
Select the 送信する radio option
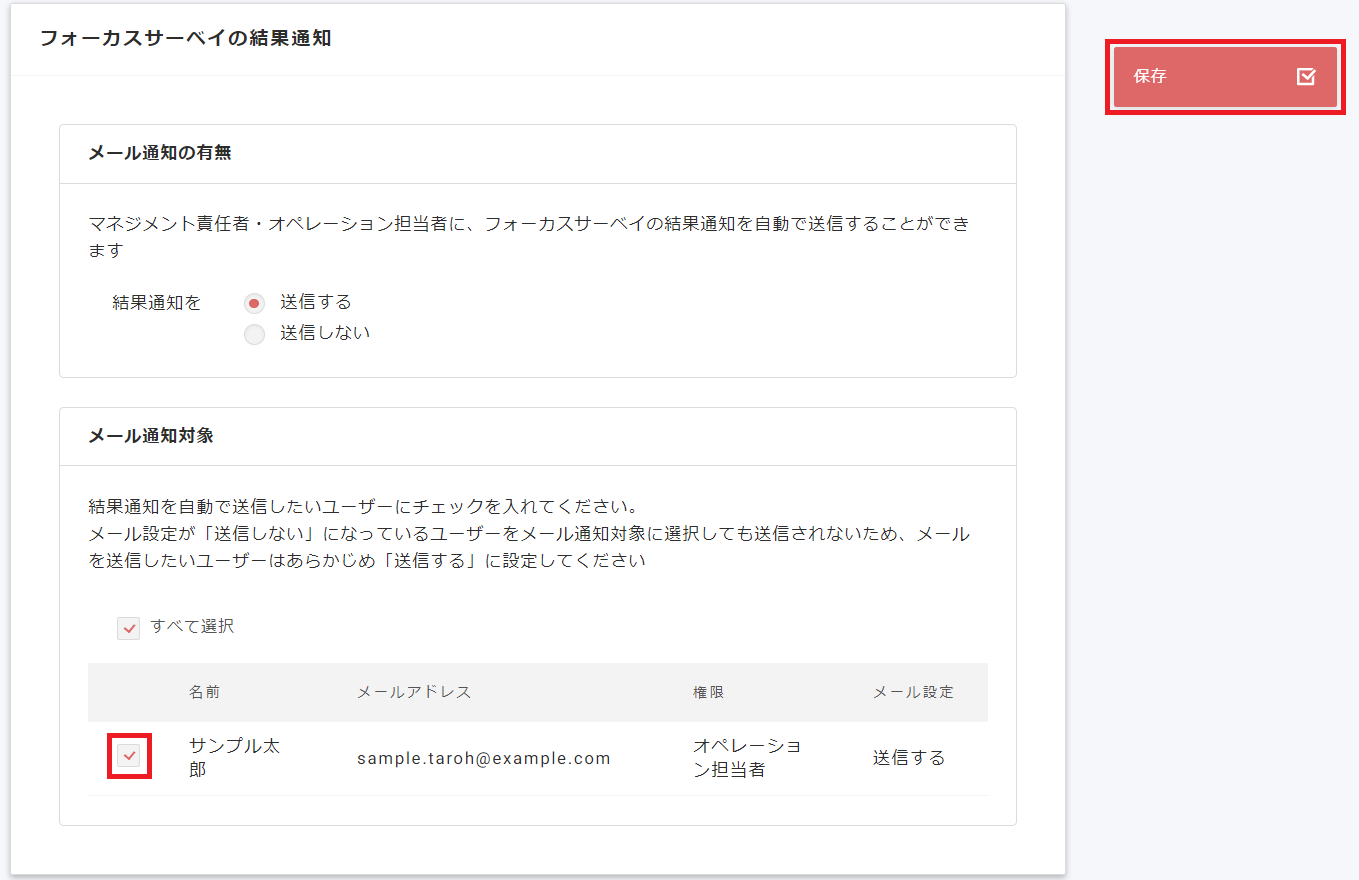click(x=253, y=302)
